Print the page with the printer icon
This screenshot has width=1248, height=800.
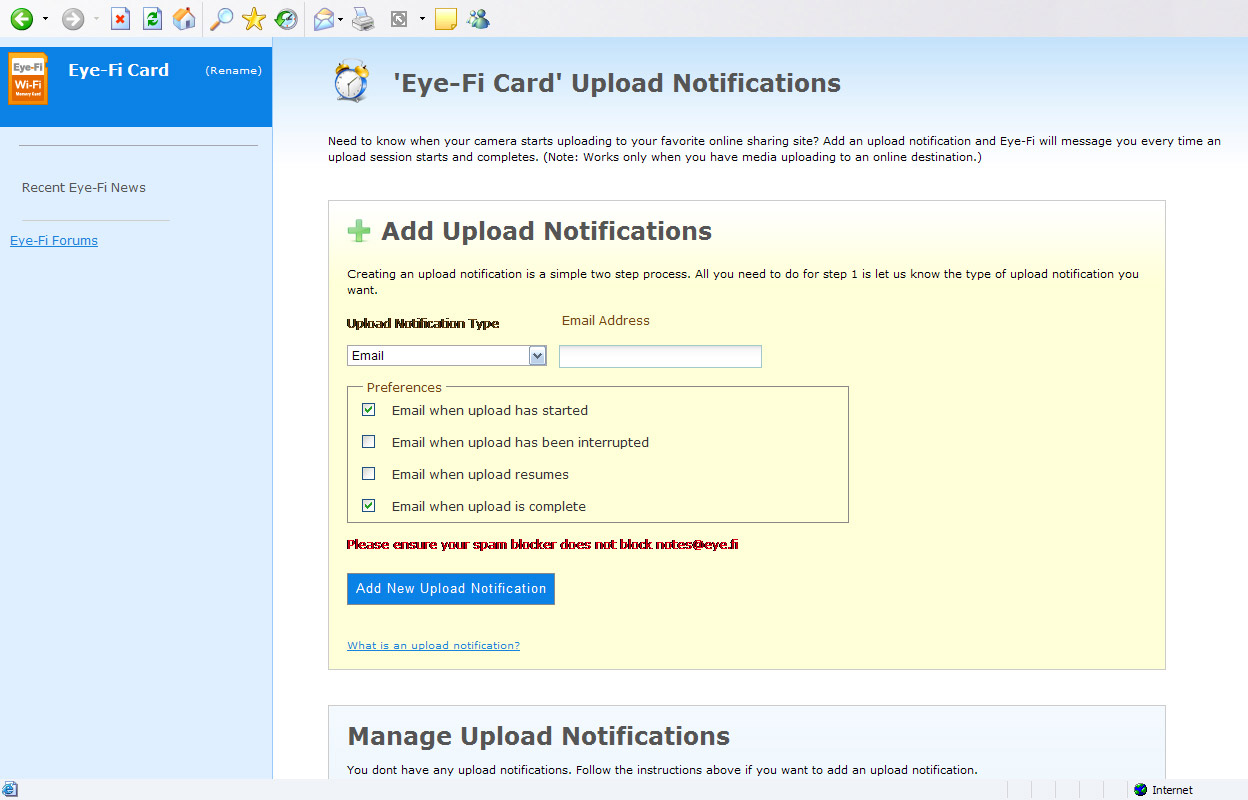coord(364,18)
